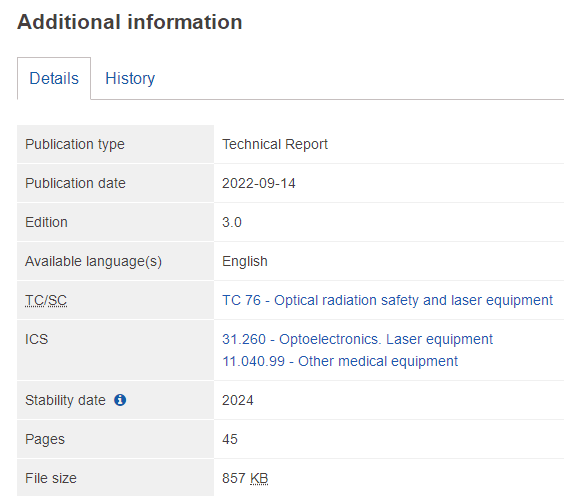Click the English language value
564x496 pixels.
[245, 261]
